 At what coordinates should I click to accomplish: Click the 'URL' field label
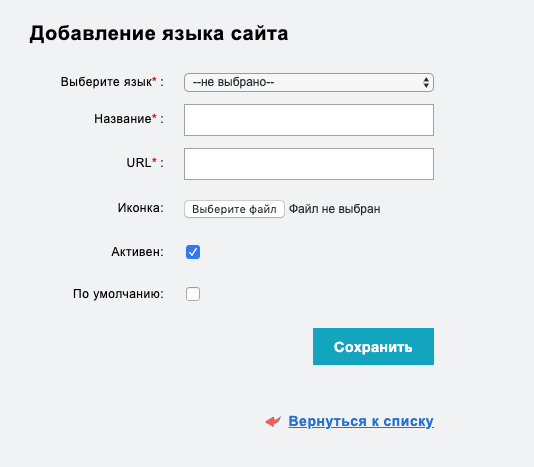139,163
